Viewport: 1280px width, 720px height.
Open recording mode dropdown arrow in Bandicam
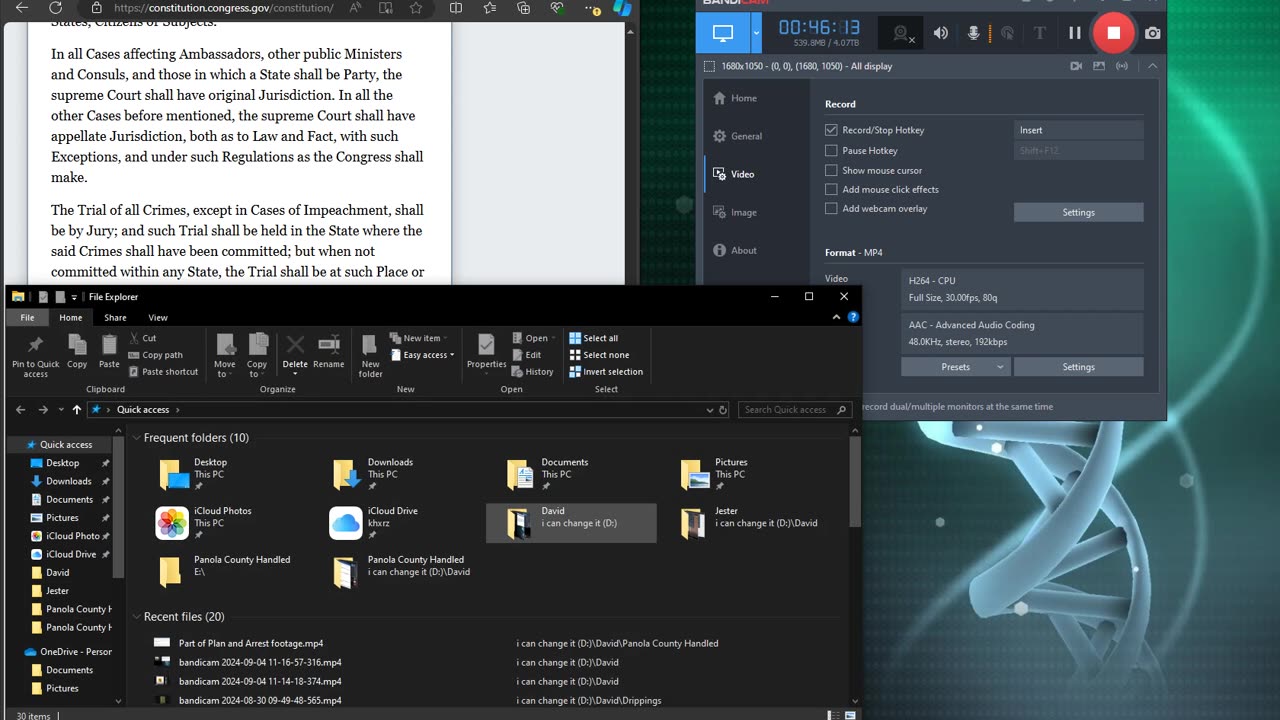756,33
